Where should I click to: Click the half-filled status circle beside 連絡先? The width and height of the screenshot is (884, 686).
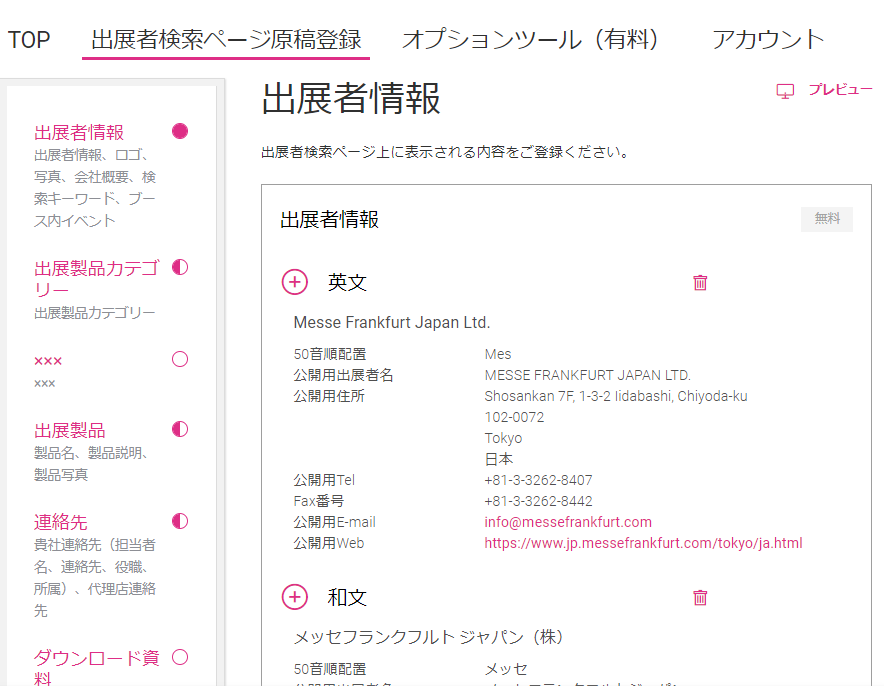tap(180, 521)
